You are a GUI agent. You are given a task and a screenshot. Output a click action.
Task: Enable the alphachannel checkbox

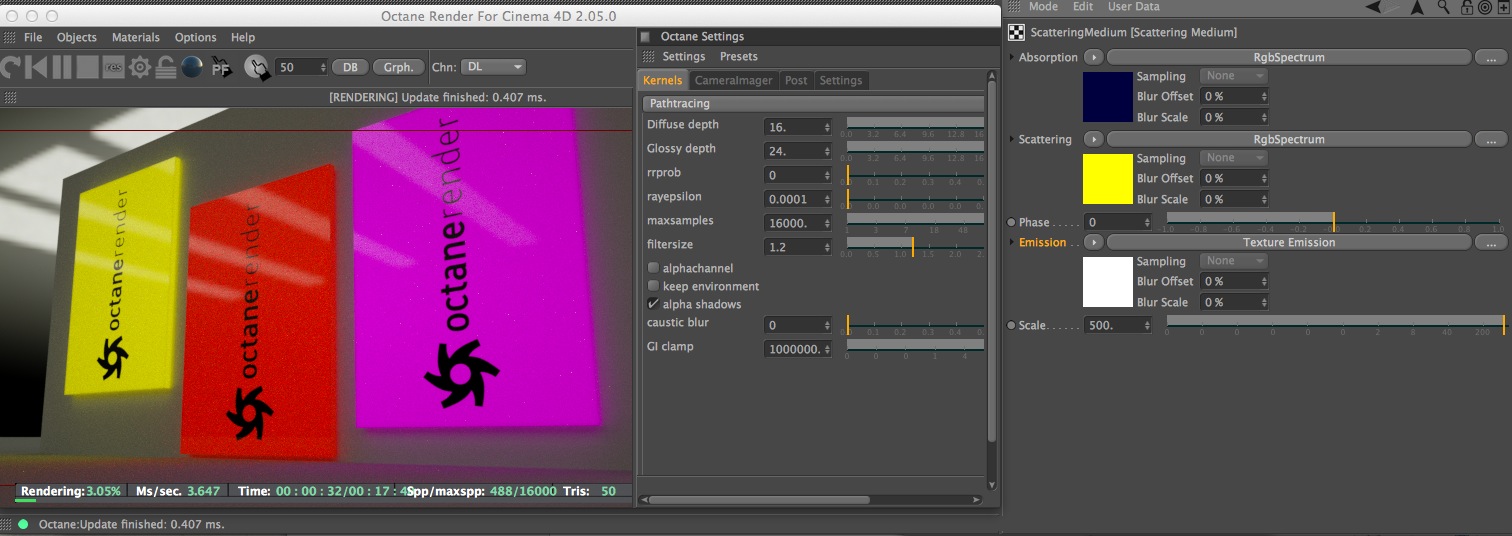point(653,268)
